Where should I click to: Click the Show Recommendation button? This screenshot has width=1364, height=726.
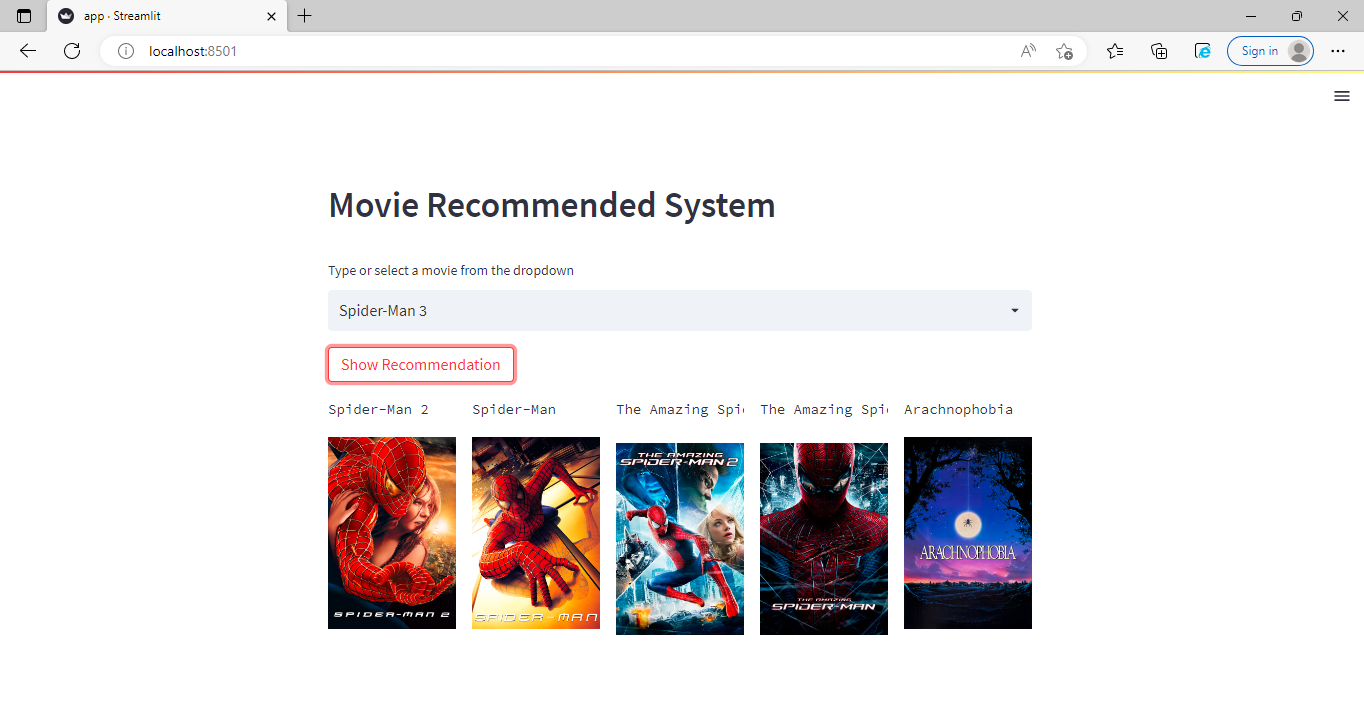pos(420,364)
